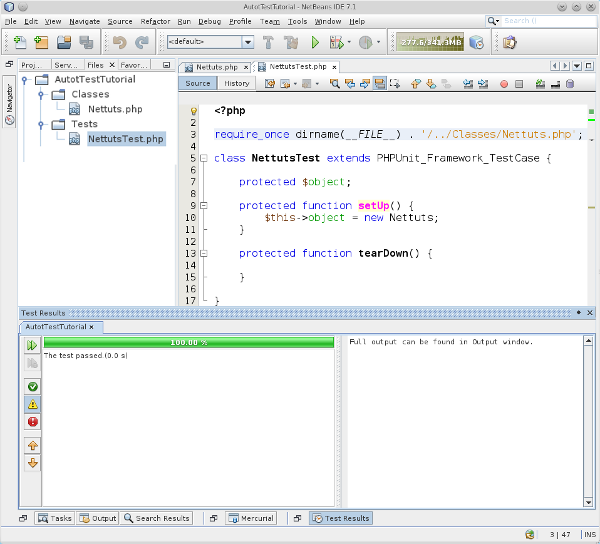Image resolution: width=600 pixels, height=544 pixels.
Task: Click the Open Project toolbar icon
Action: pos(64,42)
